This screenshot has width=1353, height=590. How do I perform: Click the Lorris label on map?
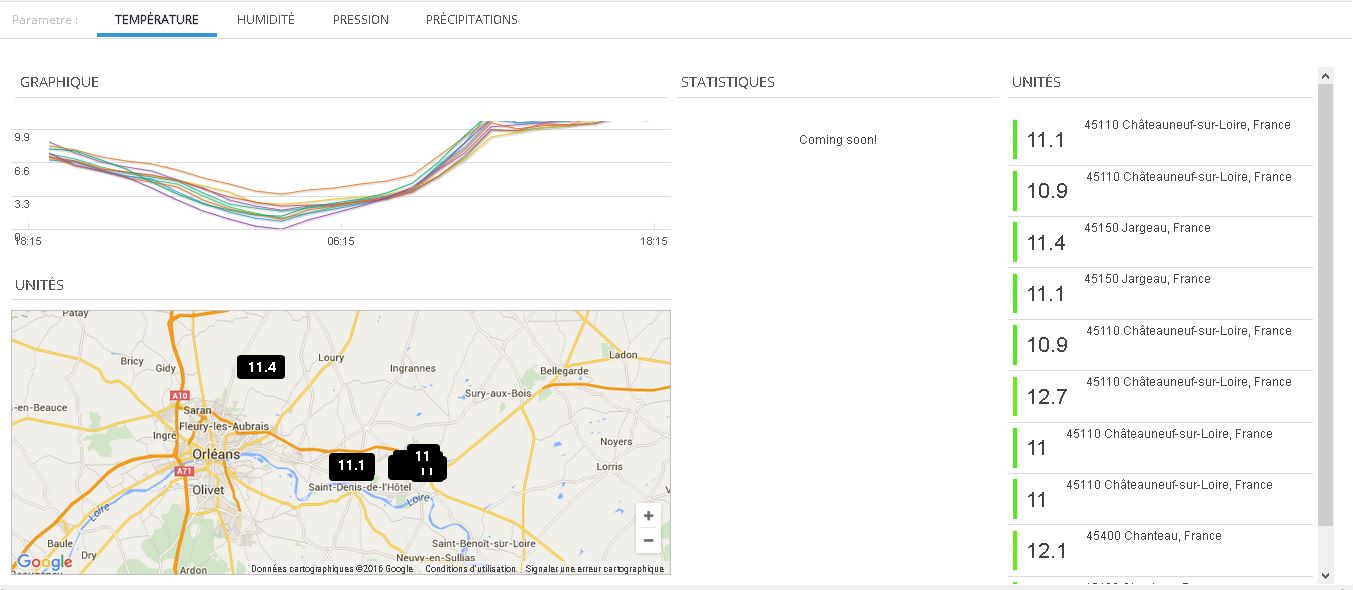609,466
